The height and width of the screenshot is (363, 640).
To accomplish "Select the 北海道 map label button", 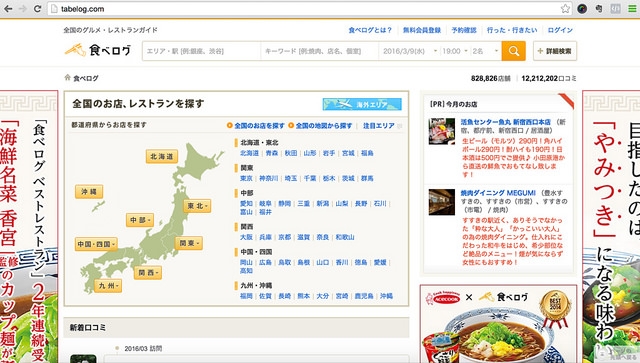I will point(162,156).
